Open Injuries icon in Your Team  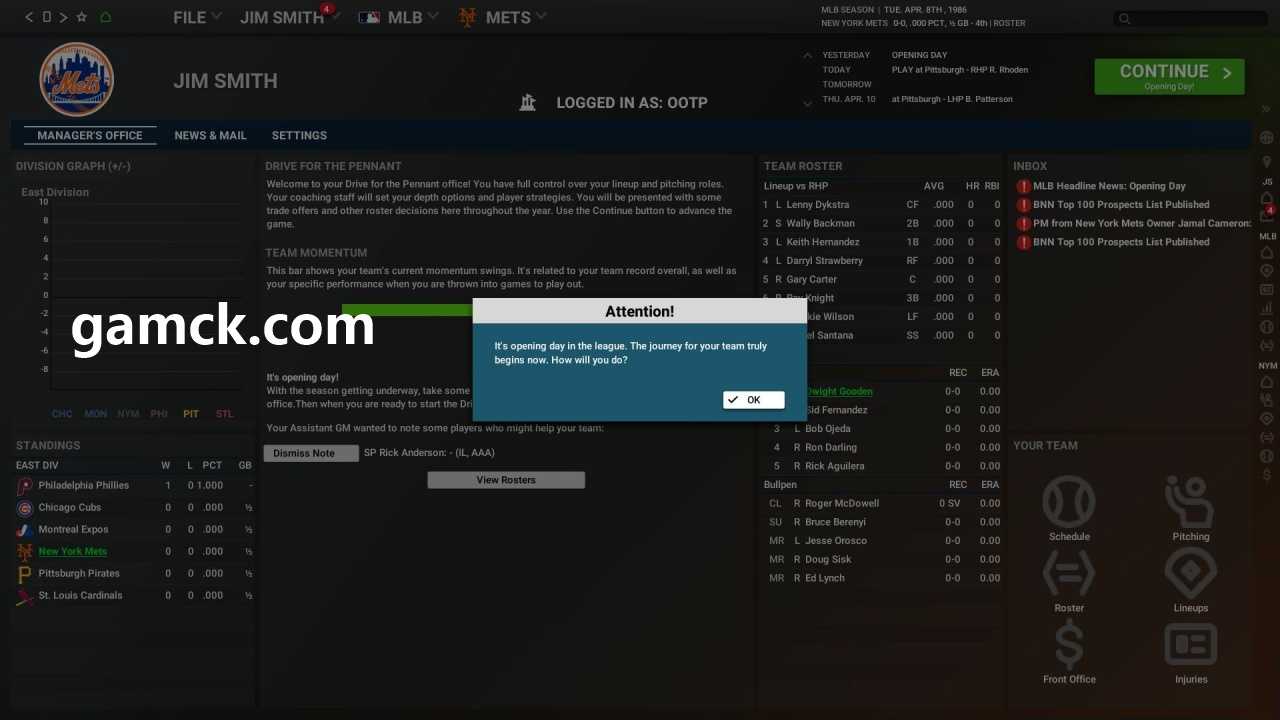(1190, 645)
